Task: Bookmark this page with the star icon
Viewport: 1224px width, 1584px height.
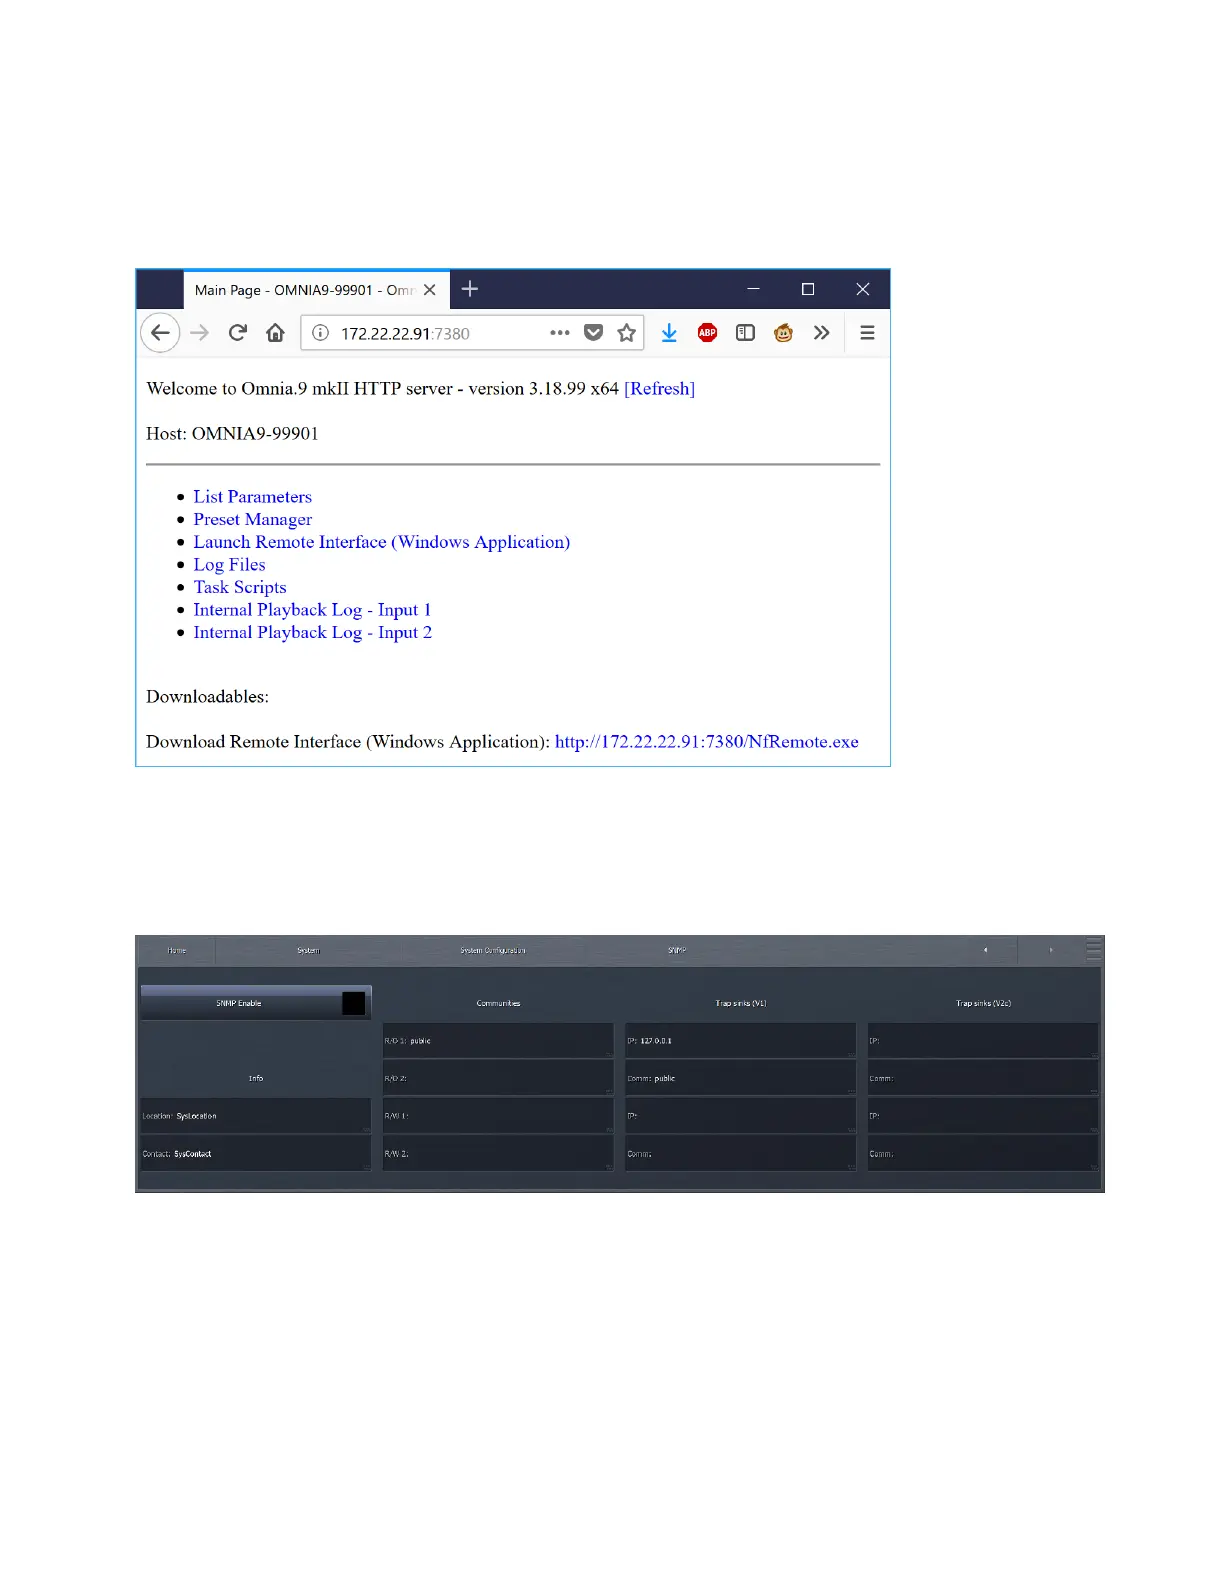Action: click(627, 333)
